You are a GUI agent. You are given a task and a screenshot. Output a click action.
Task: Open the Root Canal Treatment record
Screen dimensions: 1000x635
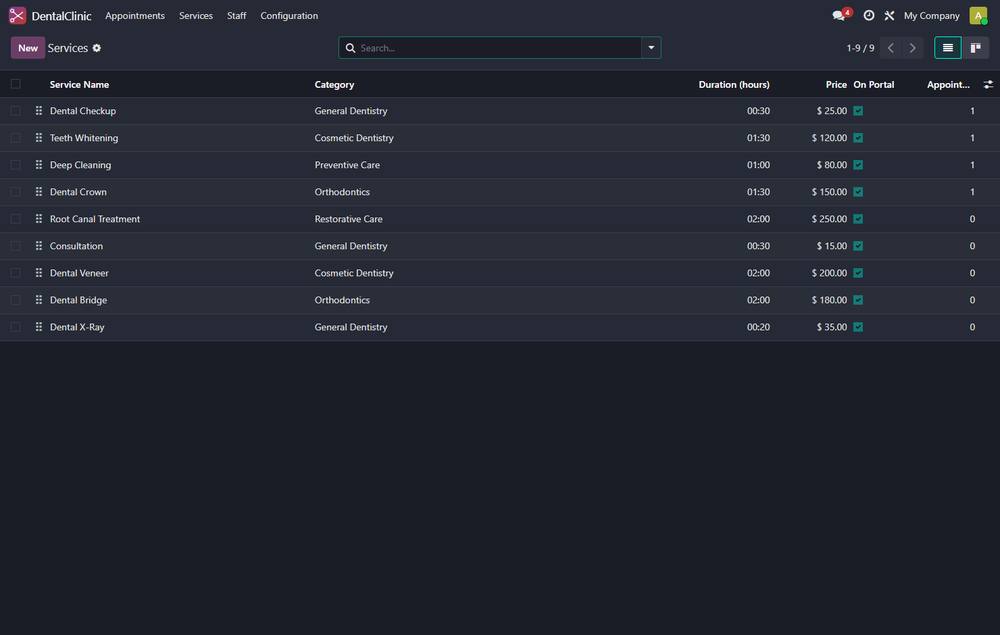tap(94, 219)
